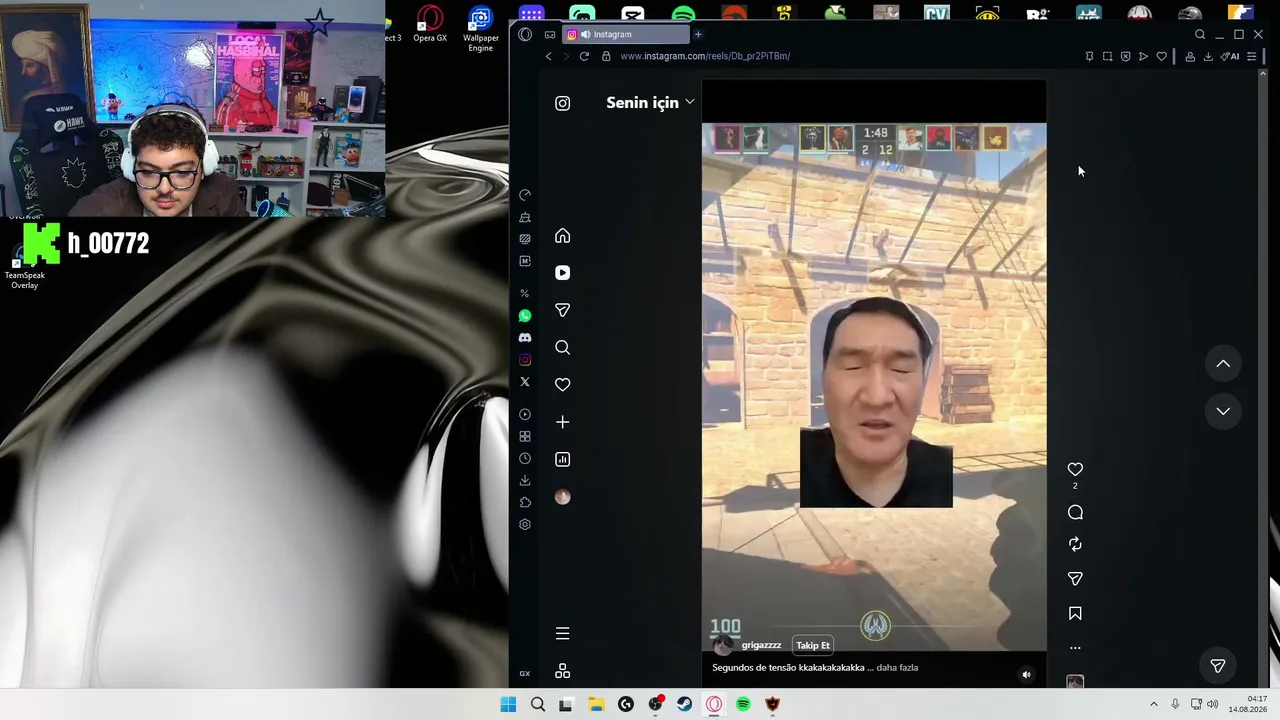Viewport: 1280px width, 720px height.
Task: Open Opera GX downloads in sidebar
Action: [525, 481]
